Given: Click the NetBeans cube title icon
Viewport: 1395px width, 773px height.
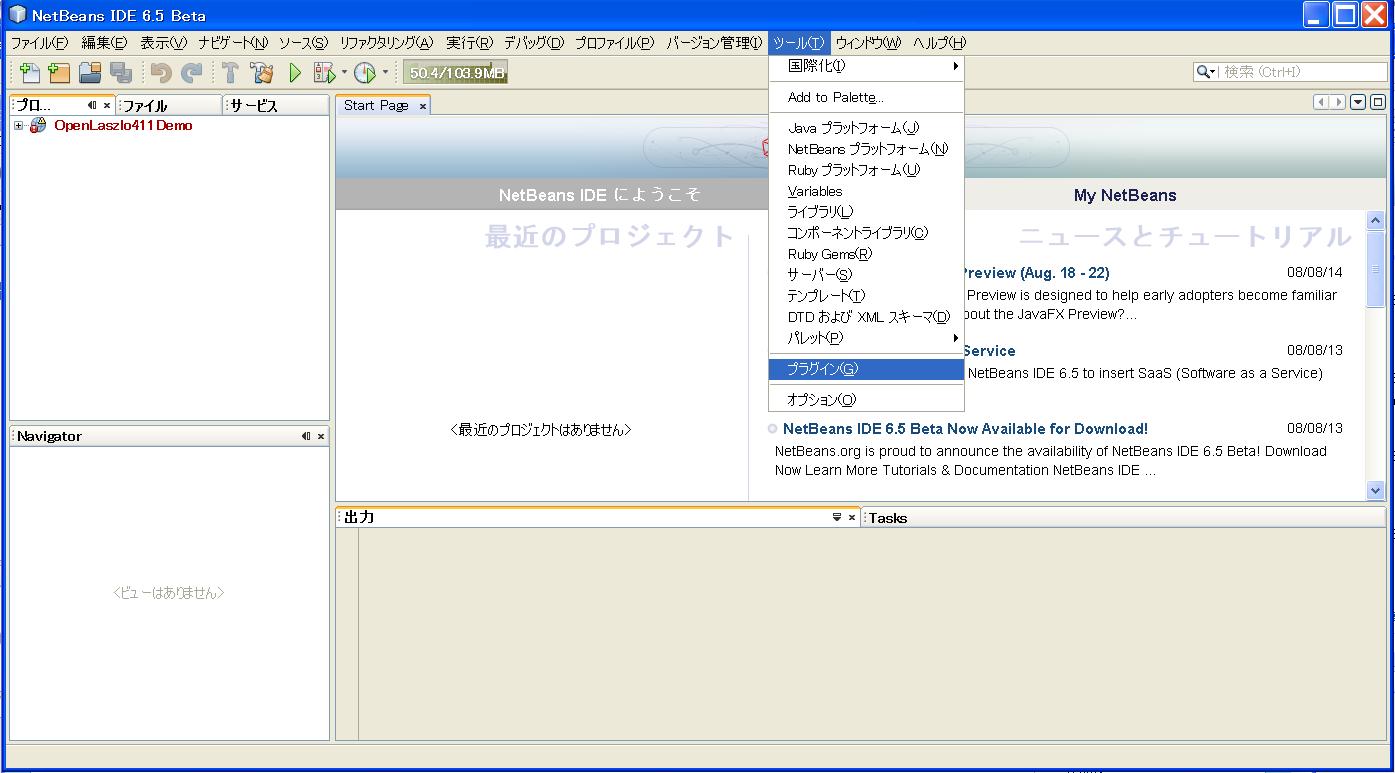Looking at the screenshot, I should tap(17, 15).
